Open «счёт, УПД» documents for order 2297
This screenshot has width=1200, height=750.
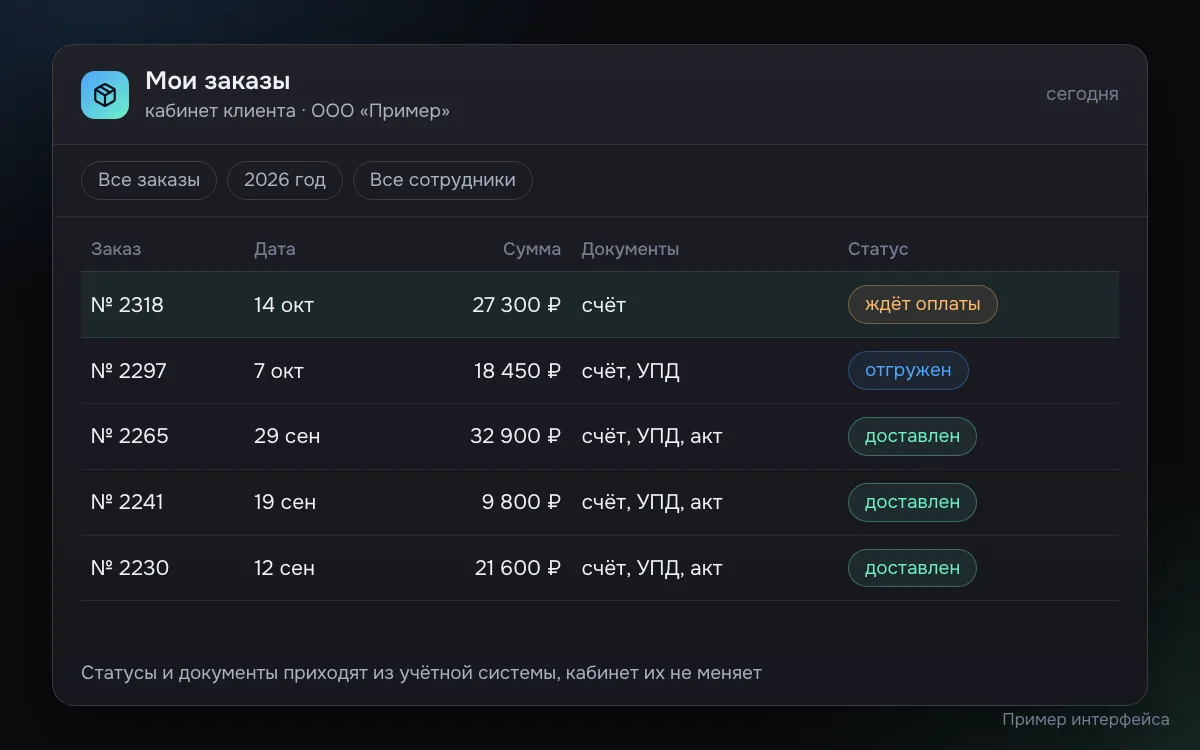pos(631,371)
